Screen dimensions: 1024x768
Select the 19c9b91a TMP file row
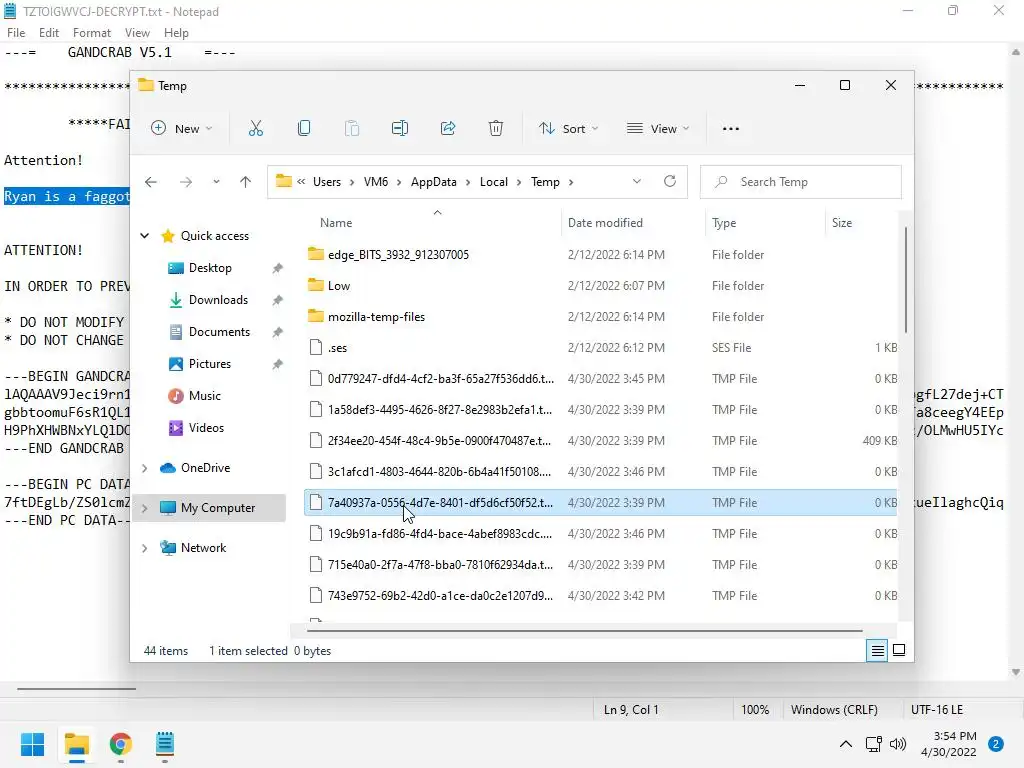[x=601, y=534]
